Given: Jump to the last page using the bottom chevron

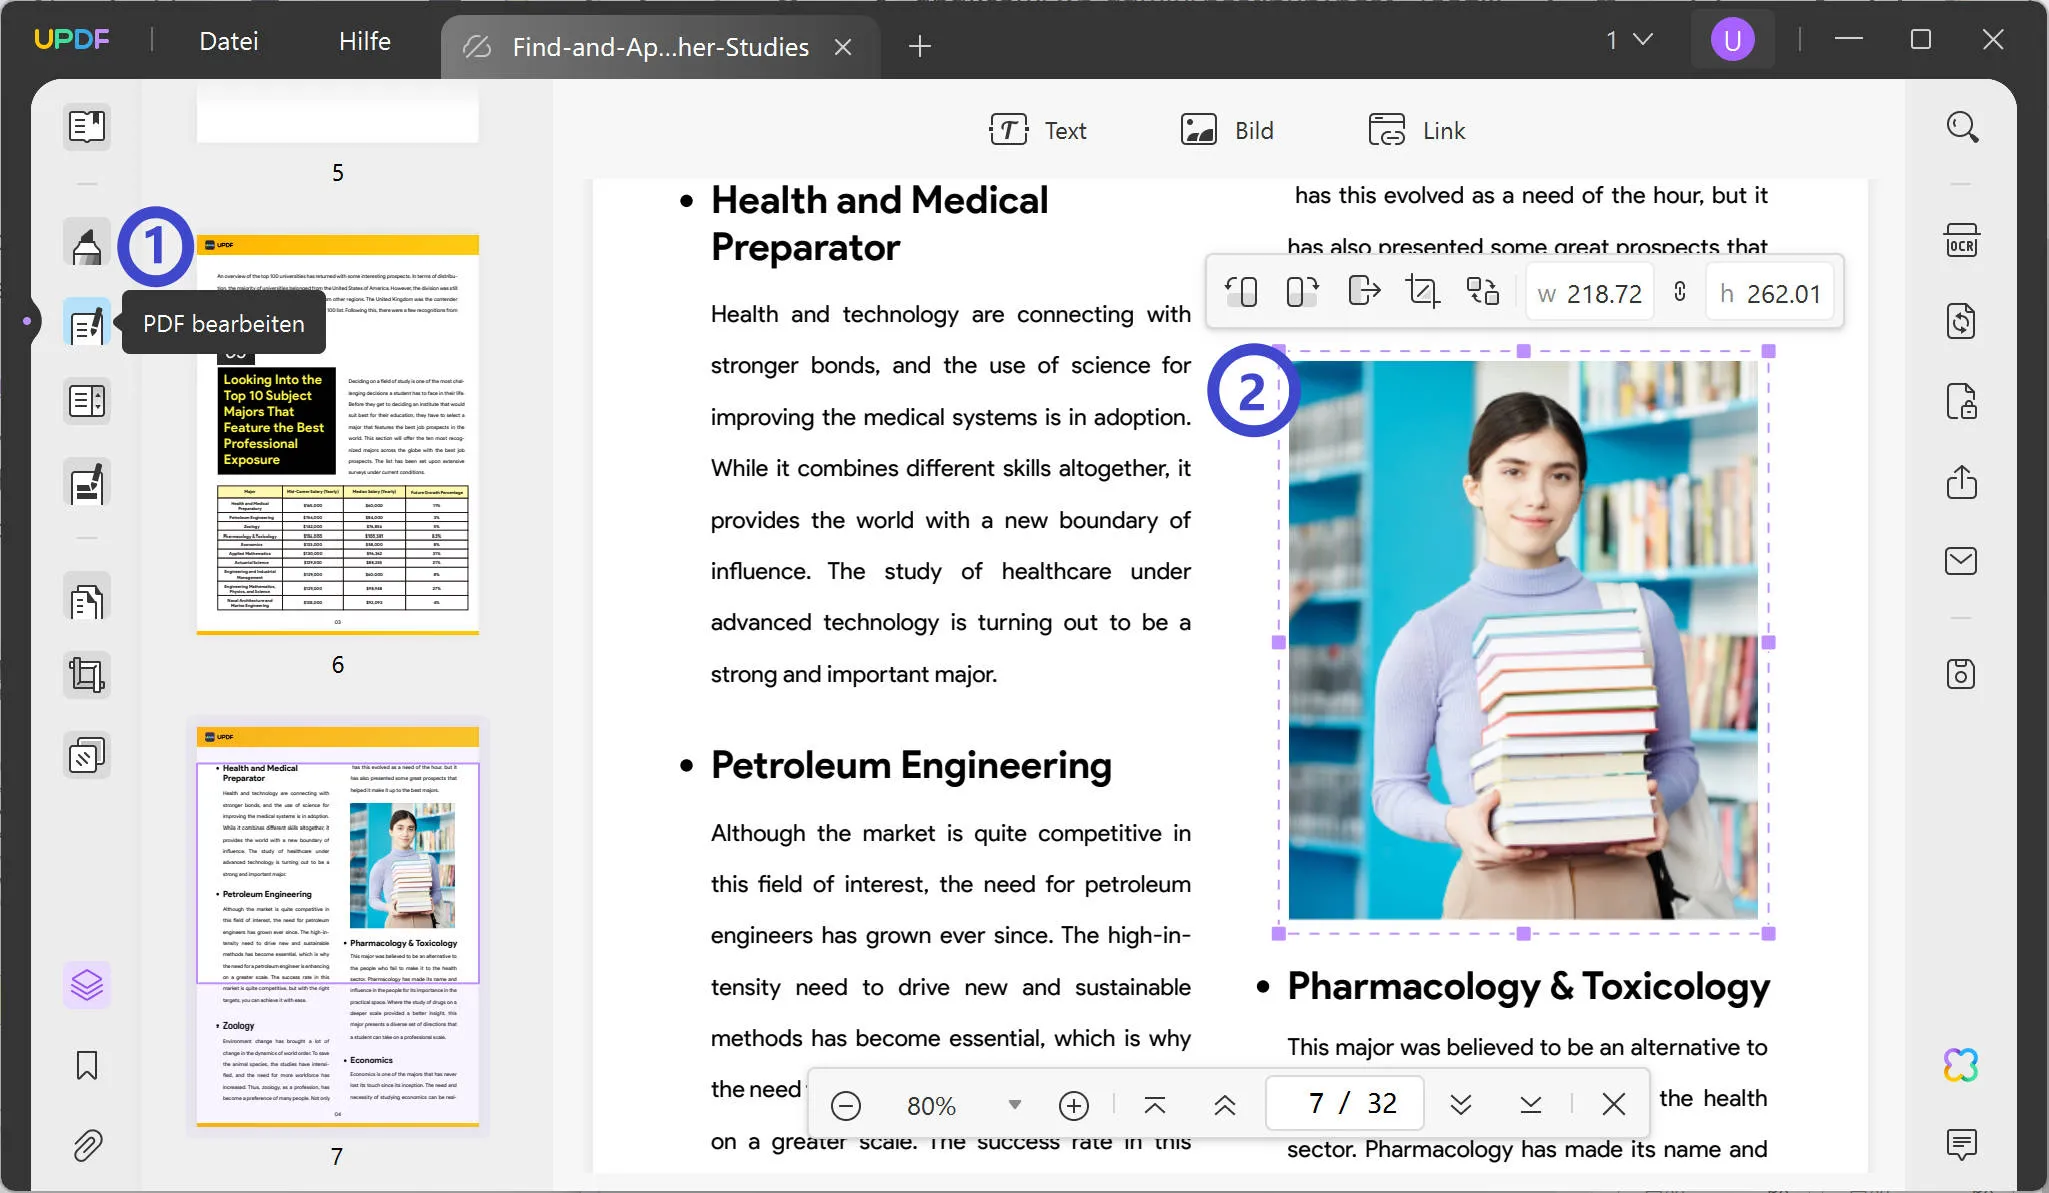Looking at the screenshot, I should click(1530, 1104).
